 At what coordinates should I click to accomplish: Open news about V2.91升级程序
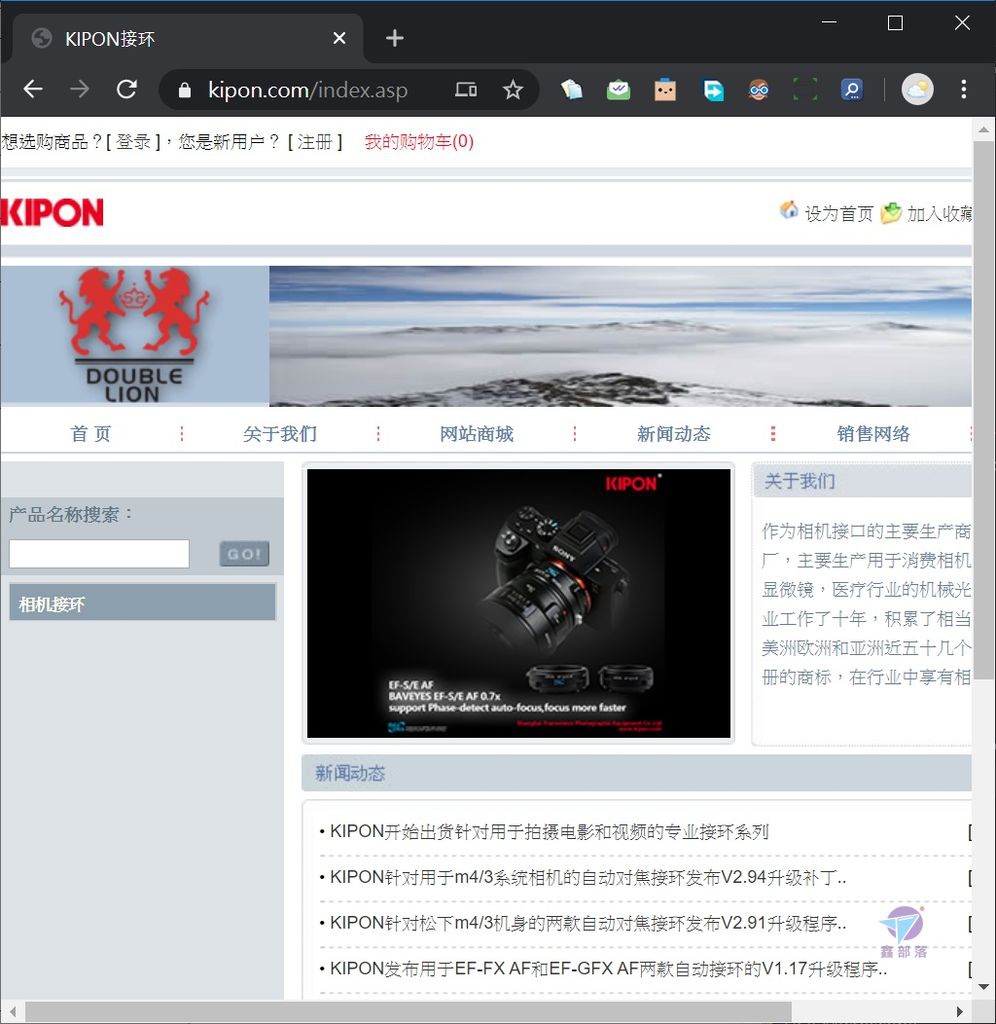pyautogui.click(x=588, y=923)
